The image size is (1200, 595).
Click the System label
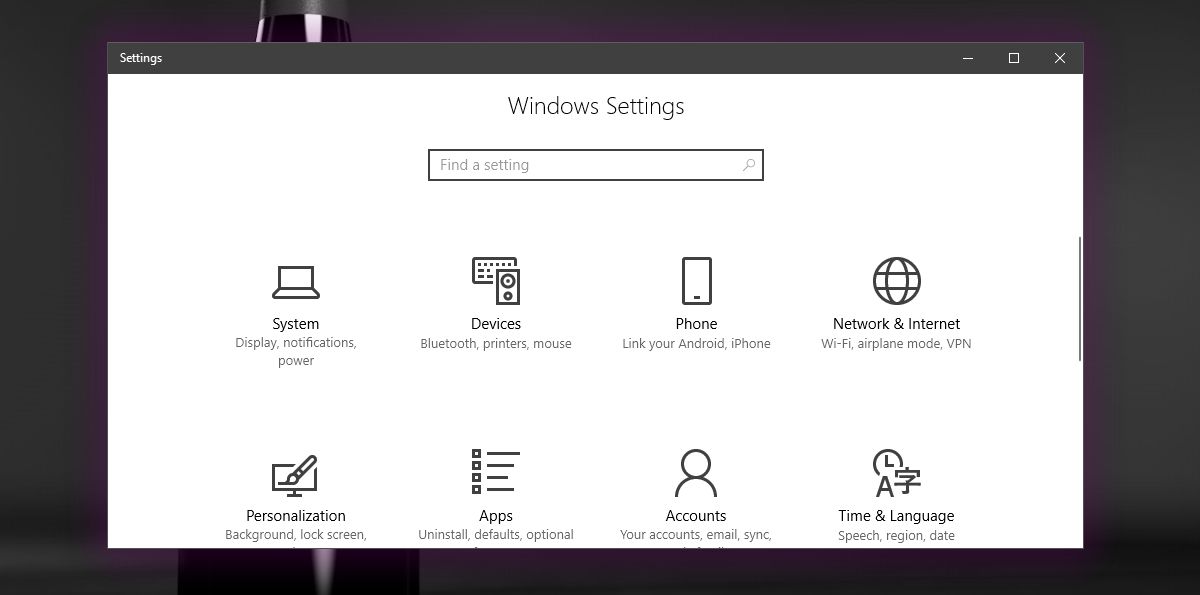click(x=296, y=324)
